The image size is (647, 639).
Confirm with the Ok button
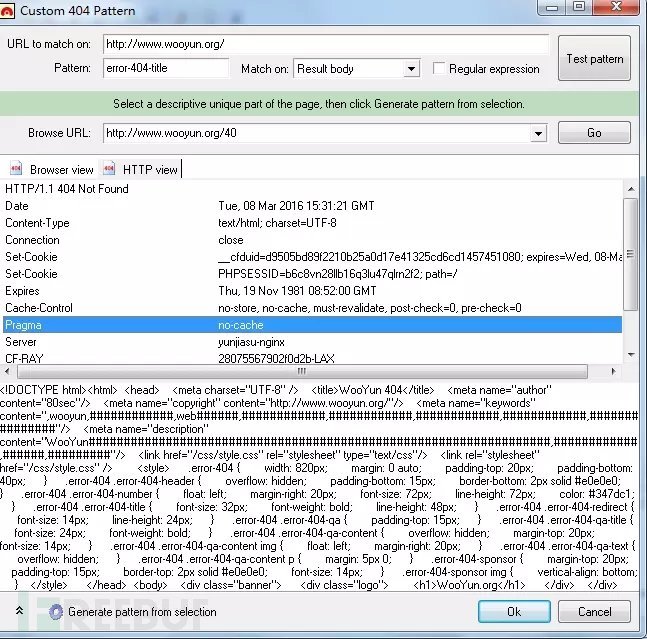(x=514, y=611)
